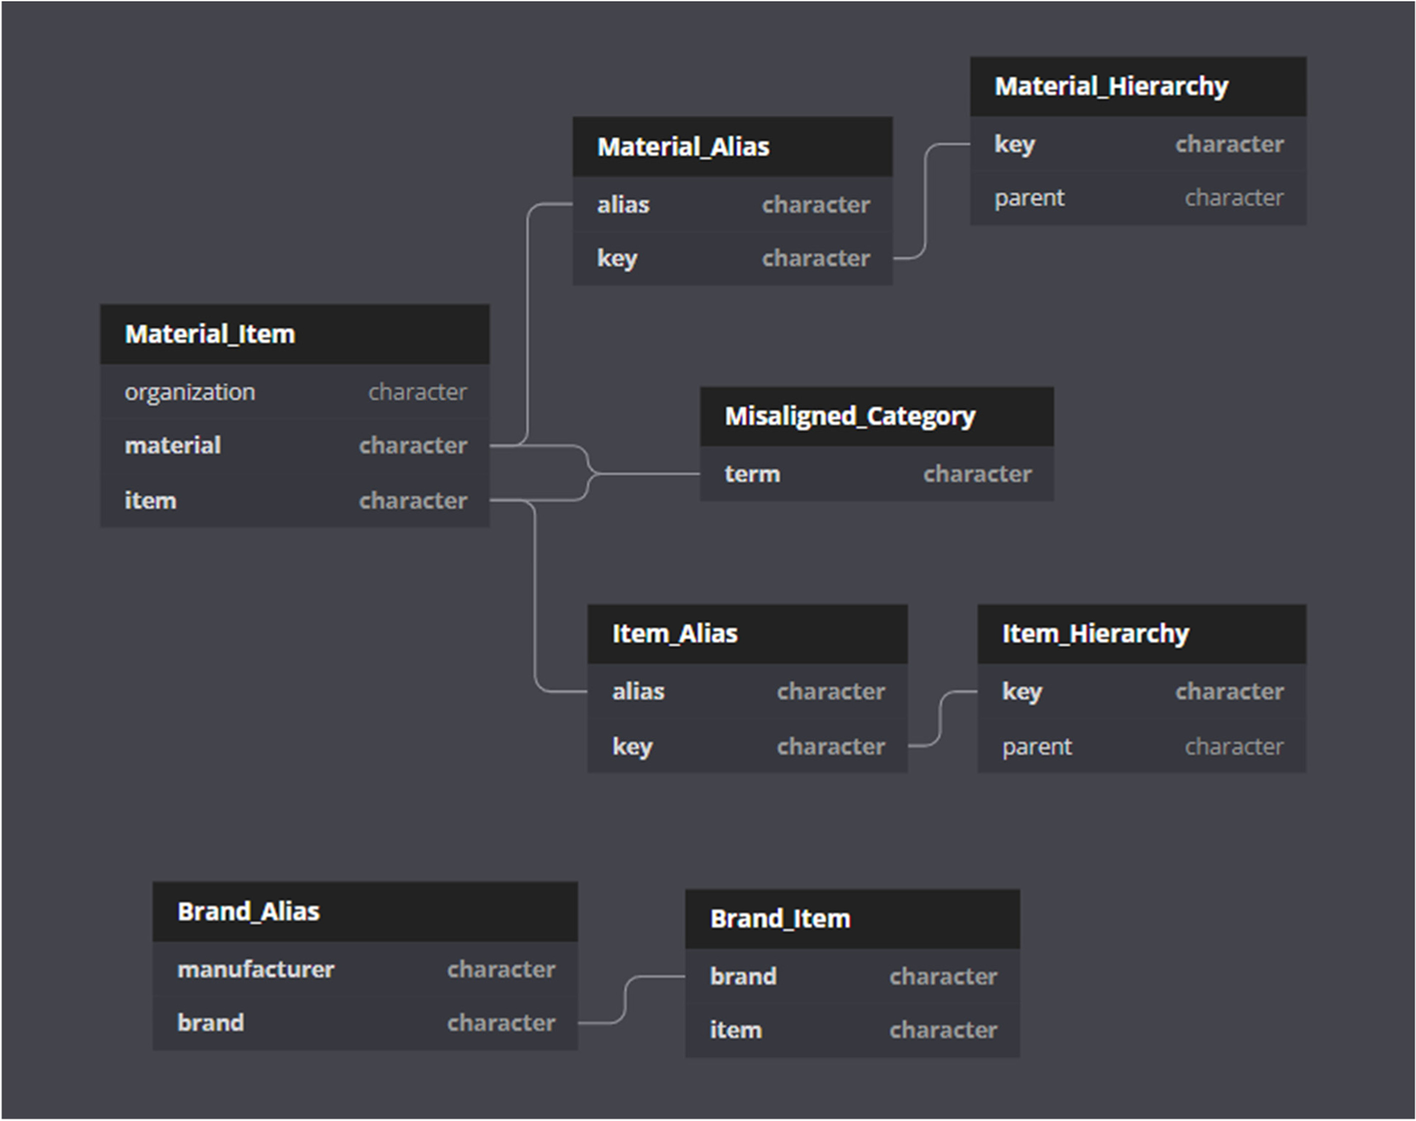Click character type of Material_Hierarchy parent
The height and width of the screenshot is (1121, 1416).
click(1234, 198)
